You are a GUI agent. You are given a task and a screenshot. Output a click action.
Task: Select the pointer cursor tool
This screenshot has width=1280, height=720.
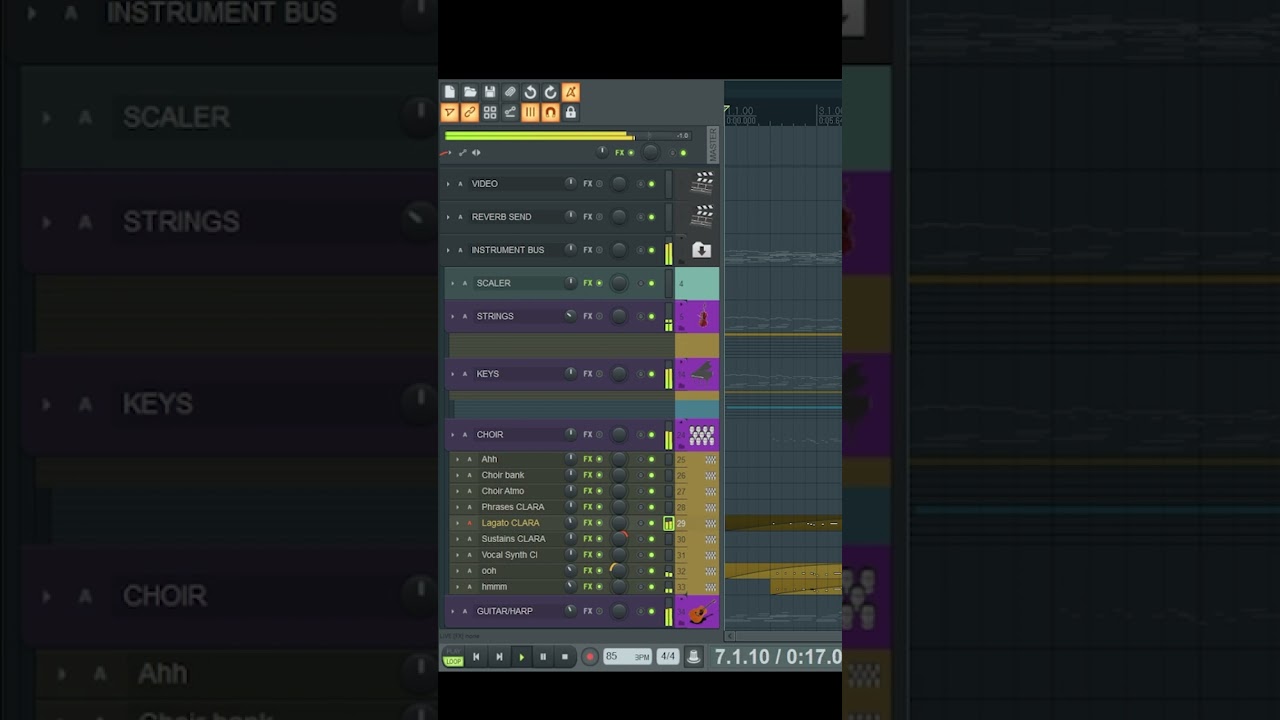point(450,113)
